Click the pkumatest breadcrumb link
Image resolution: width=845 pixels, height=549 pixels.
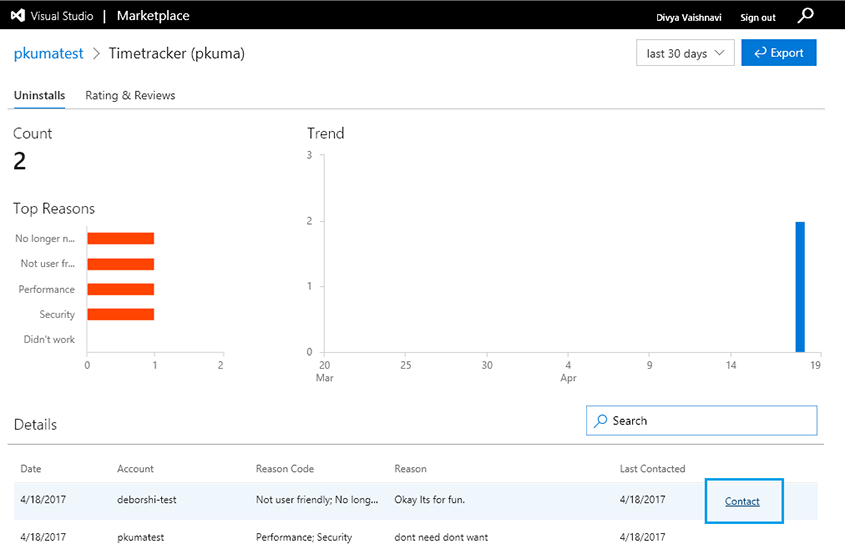point(49,53)
